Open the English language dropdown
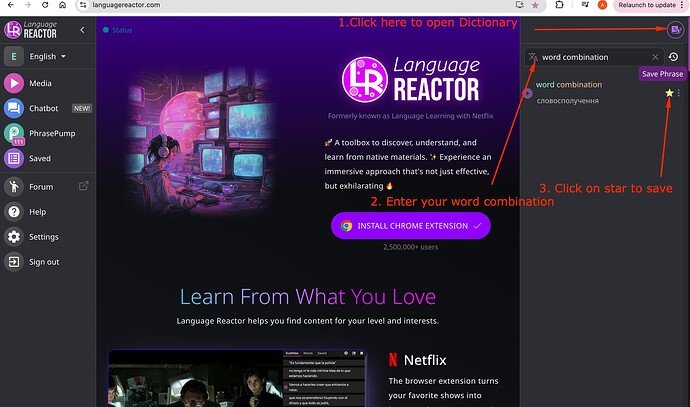690x407 pixels. click(48, 56)
